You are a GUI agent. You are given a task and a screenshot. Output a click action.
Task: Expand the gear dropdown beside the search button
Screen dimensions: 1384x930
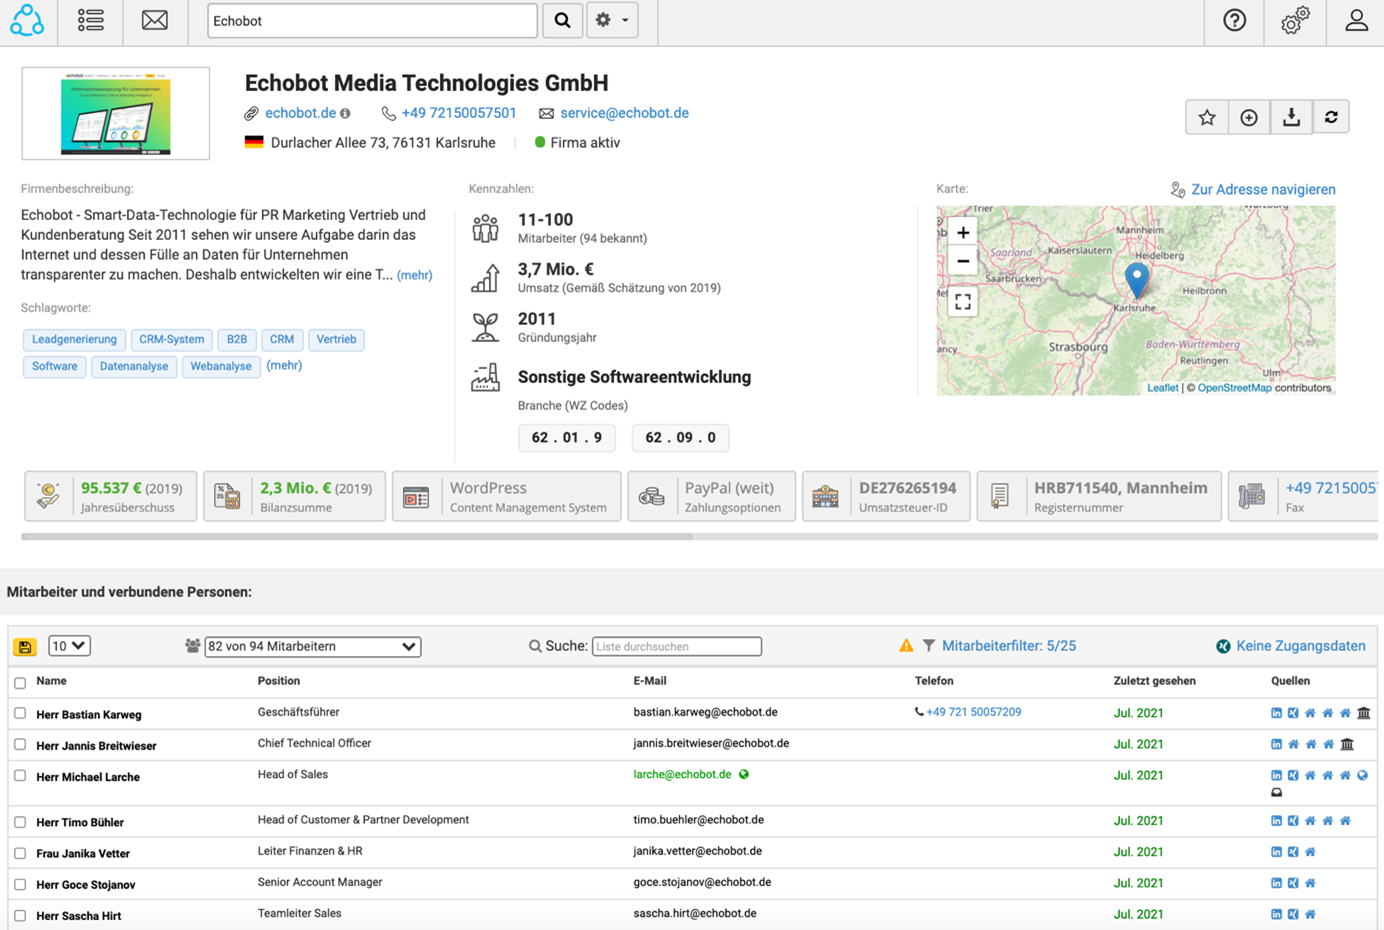point(612,20)
